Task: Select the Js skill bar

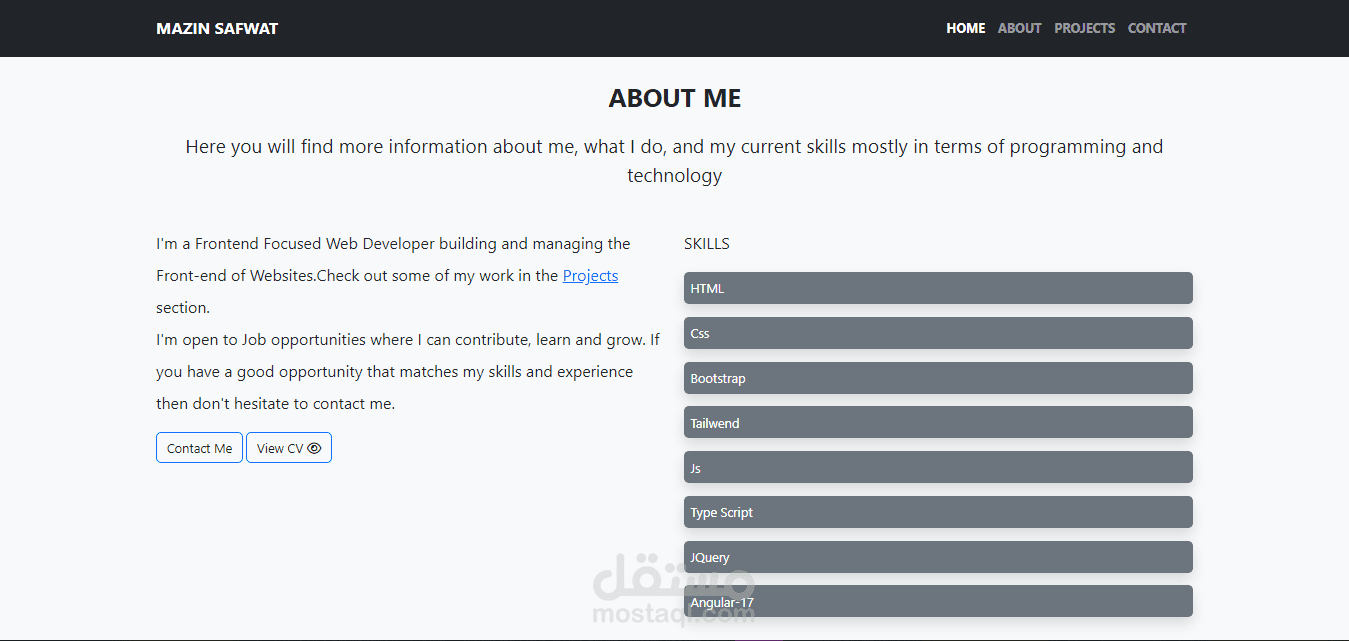Action: (938, 467)
